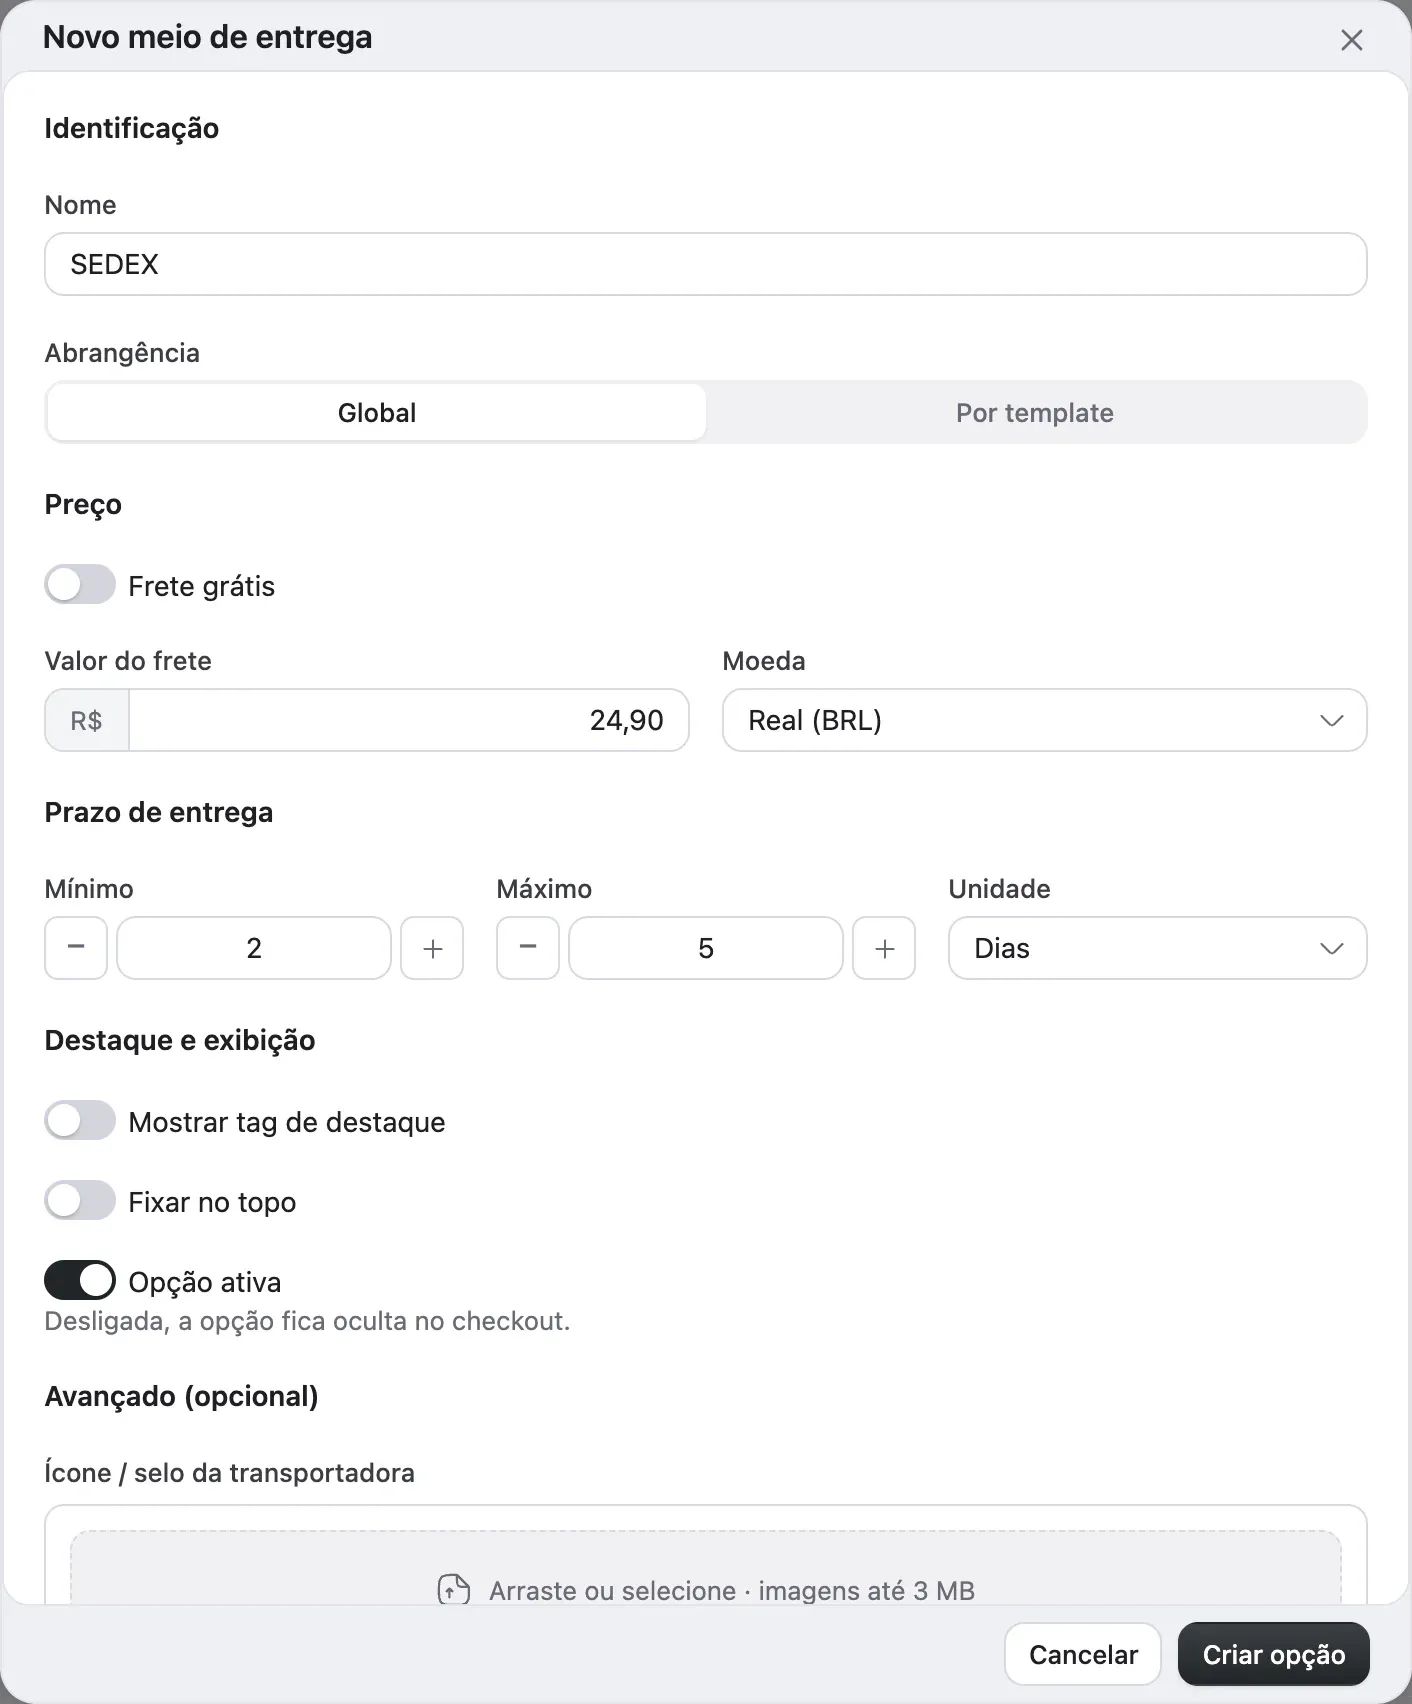Enable the Frete grátis toggle
This screenshot has width=1412, height=1704.
pyautogui.click(x=80, y=585)
